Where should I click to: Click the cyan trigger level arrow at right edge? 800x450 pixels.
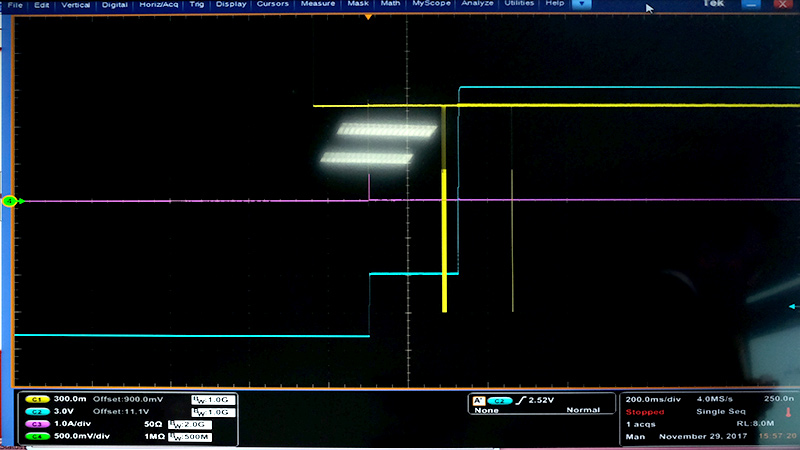(x=793, y=306)
